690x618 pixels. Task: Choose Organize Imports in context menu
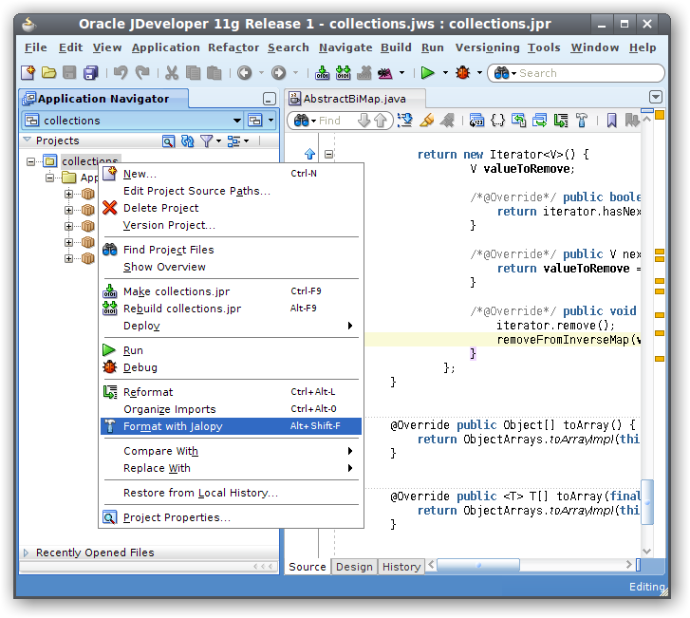231,409
